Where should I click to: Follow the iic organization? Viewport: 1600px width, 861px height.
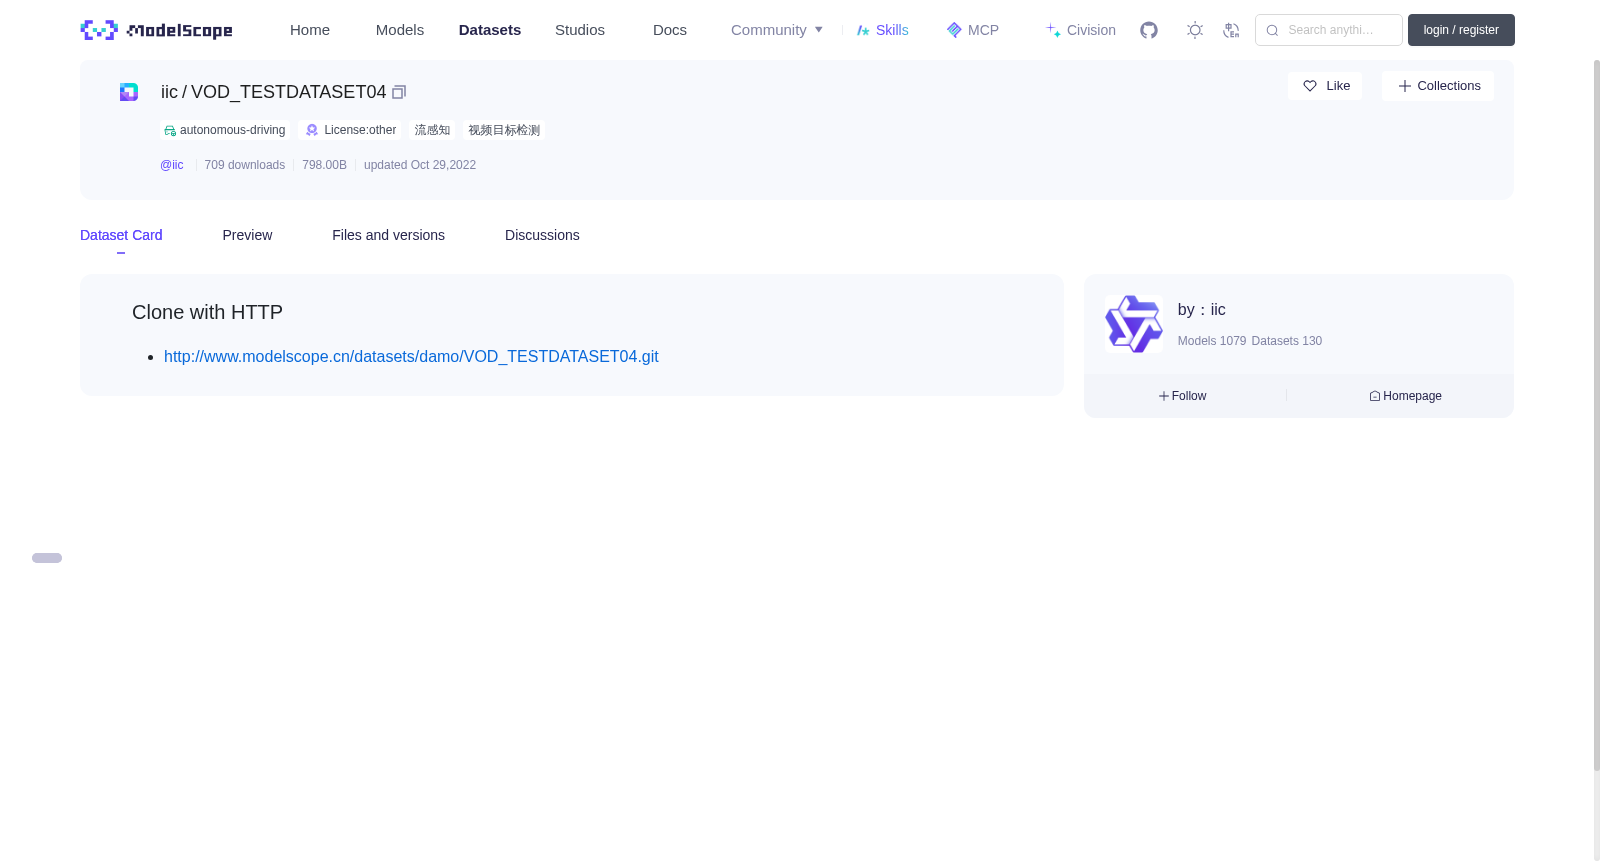tap(1183, 396)
